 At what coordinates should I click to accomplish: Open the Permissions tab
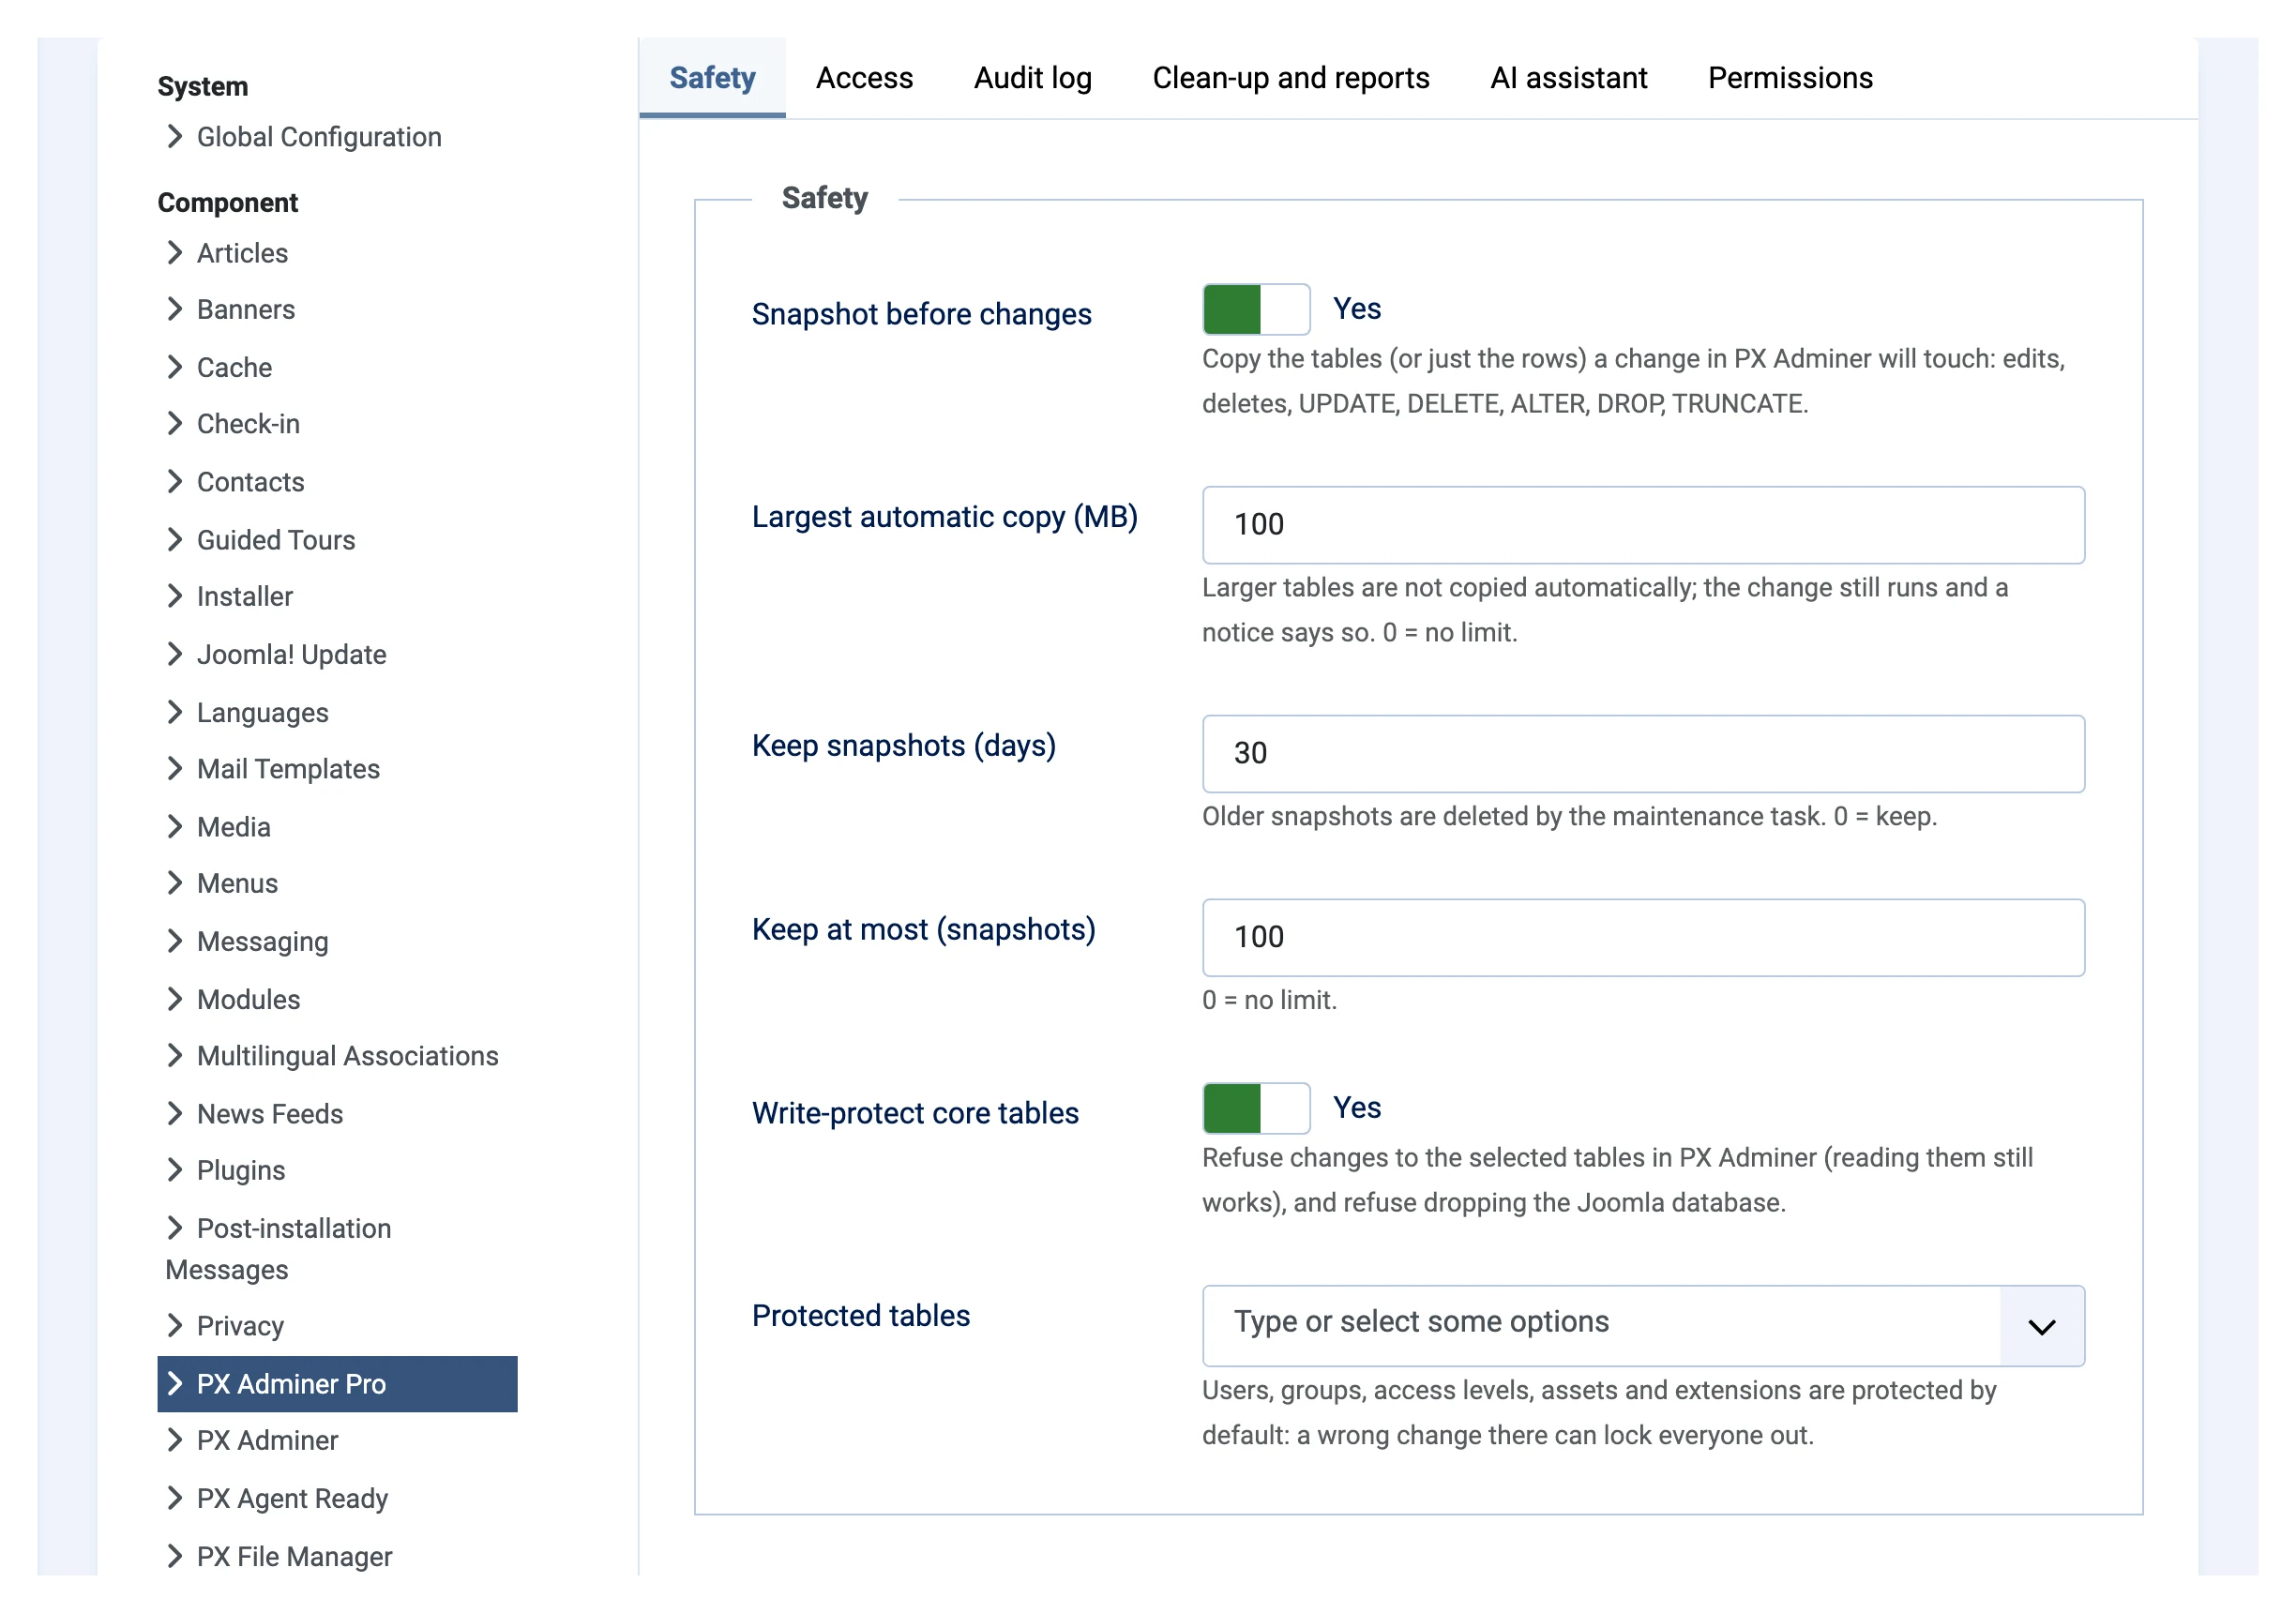1790,78
